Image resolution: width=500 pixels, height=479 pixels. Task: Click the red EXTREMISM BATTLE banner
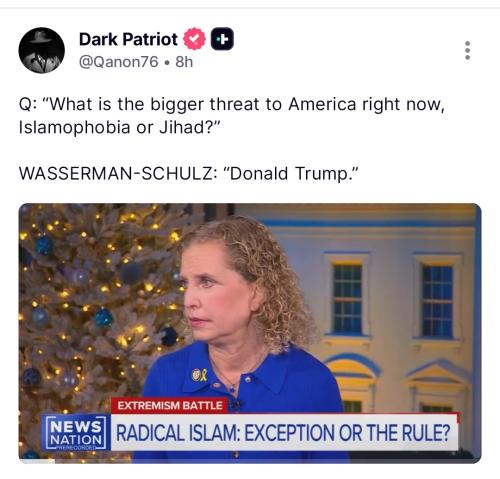(170, 406)
